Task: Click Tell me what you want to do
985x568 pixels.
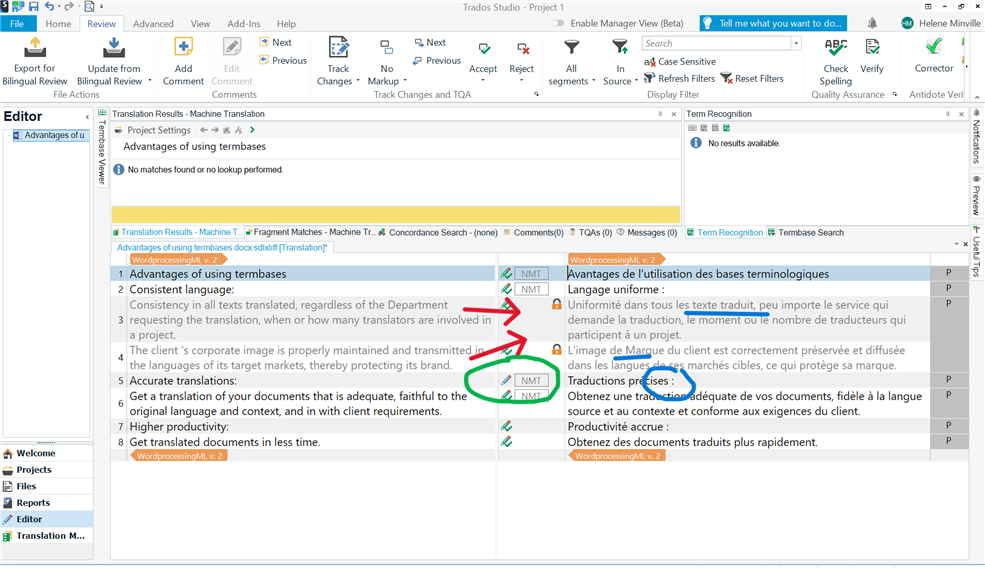Action: [773, 23]
